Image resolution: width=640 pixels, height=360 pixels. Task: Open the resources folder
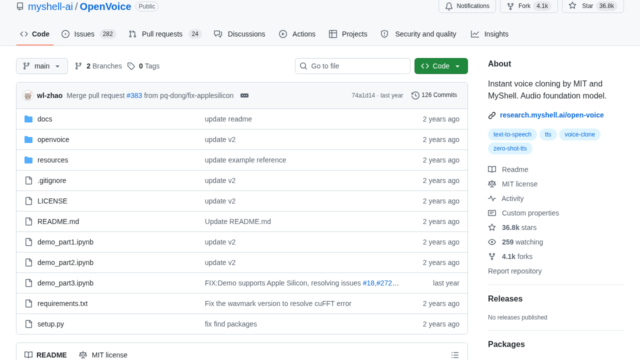point(53,160)
